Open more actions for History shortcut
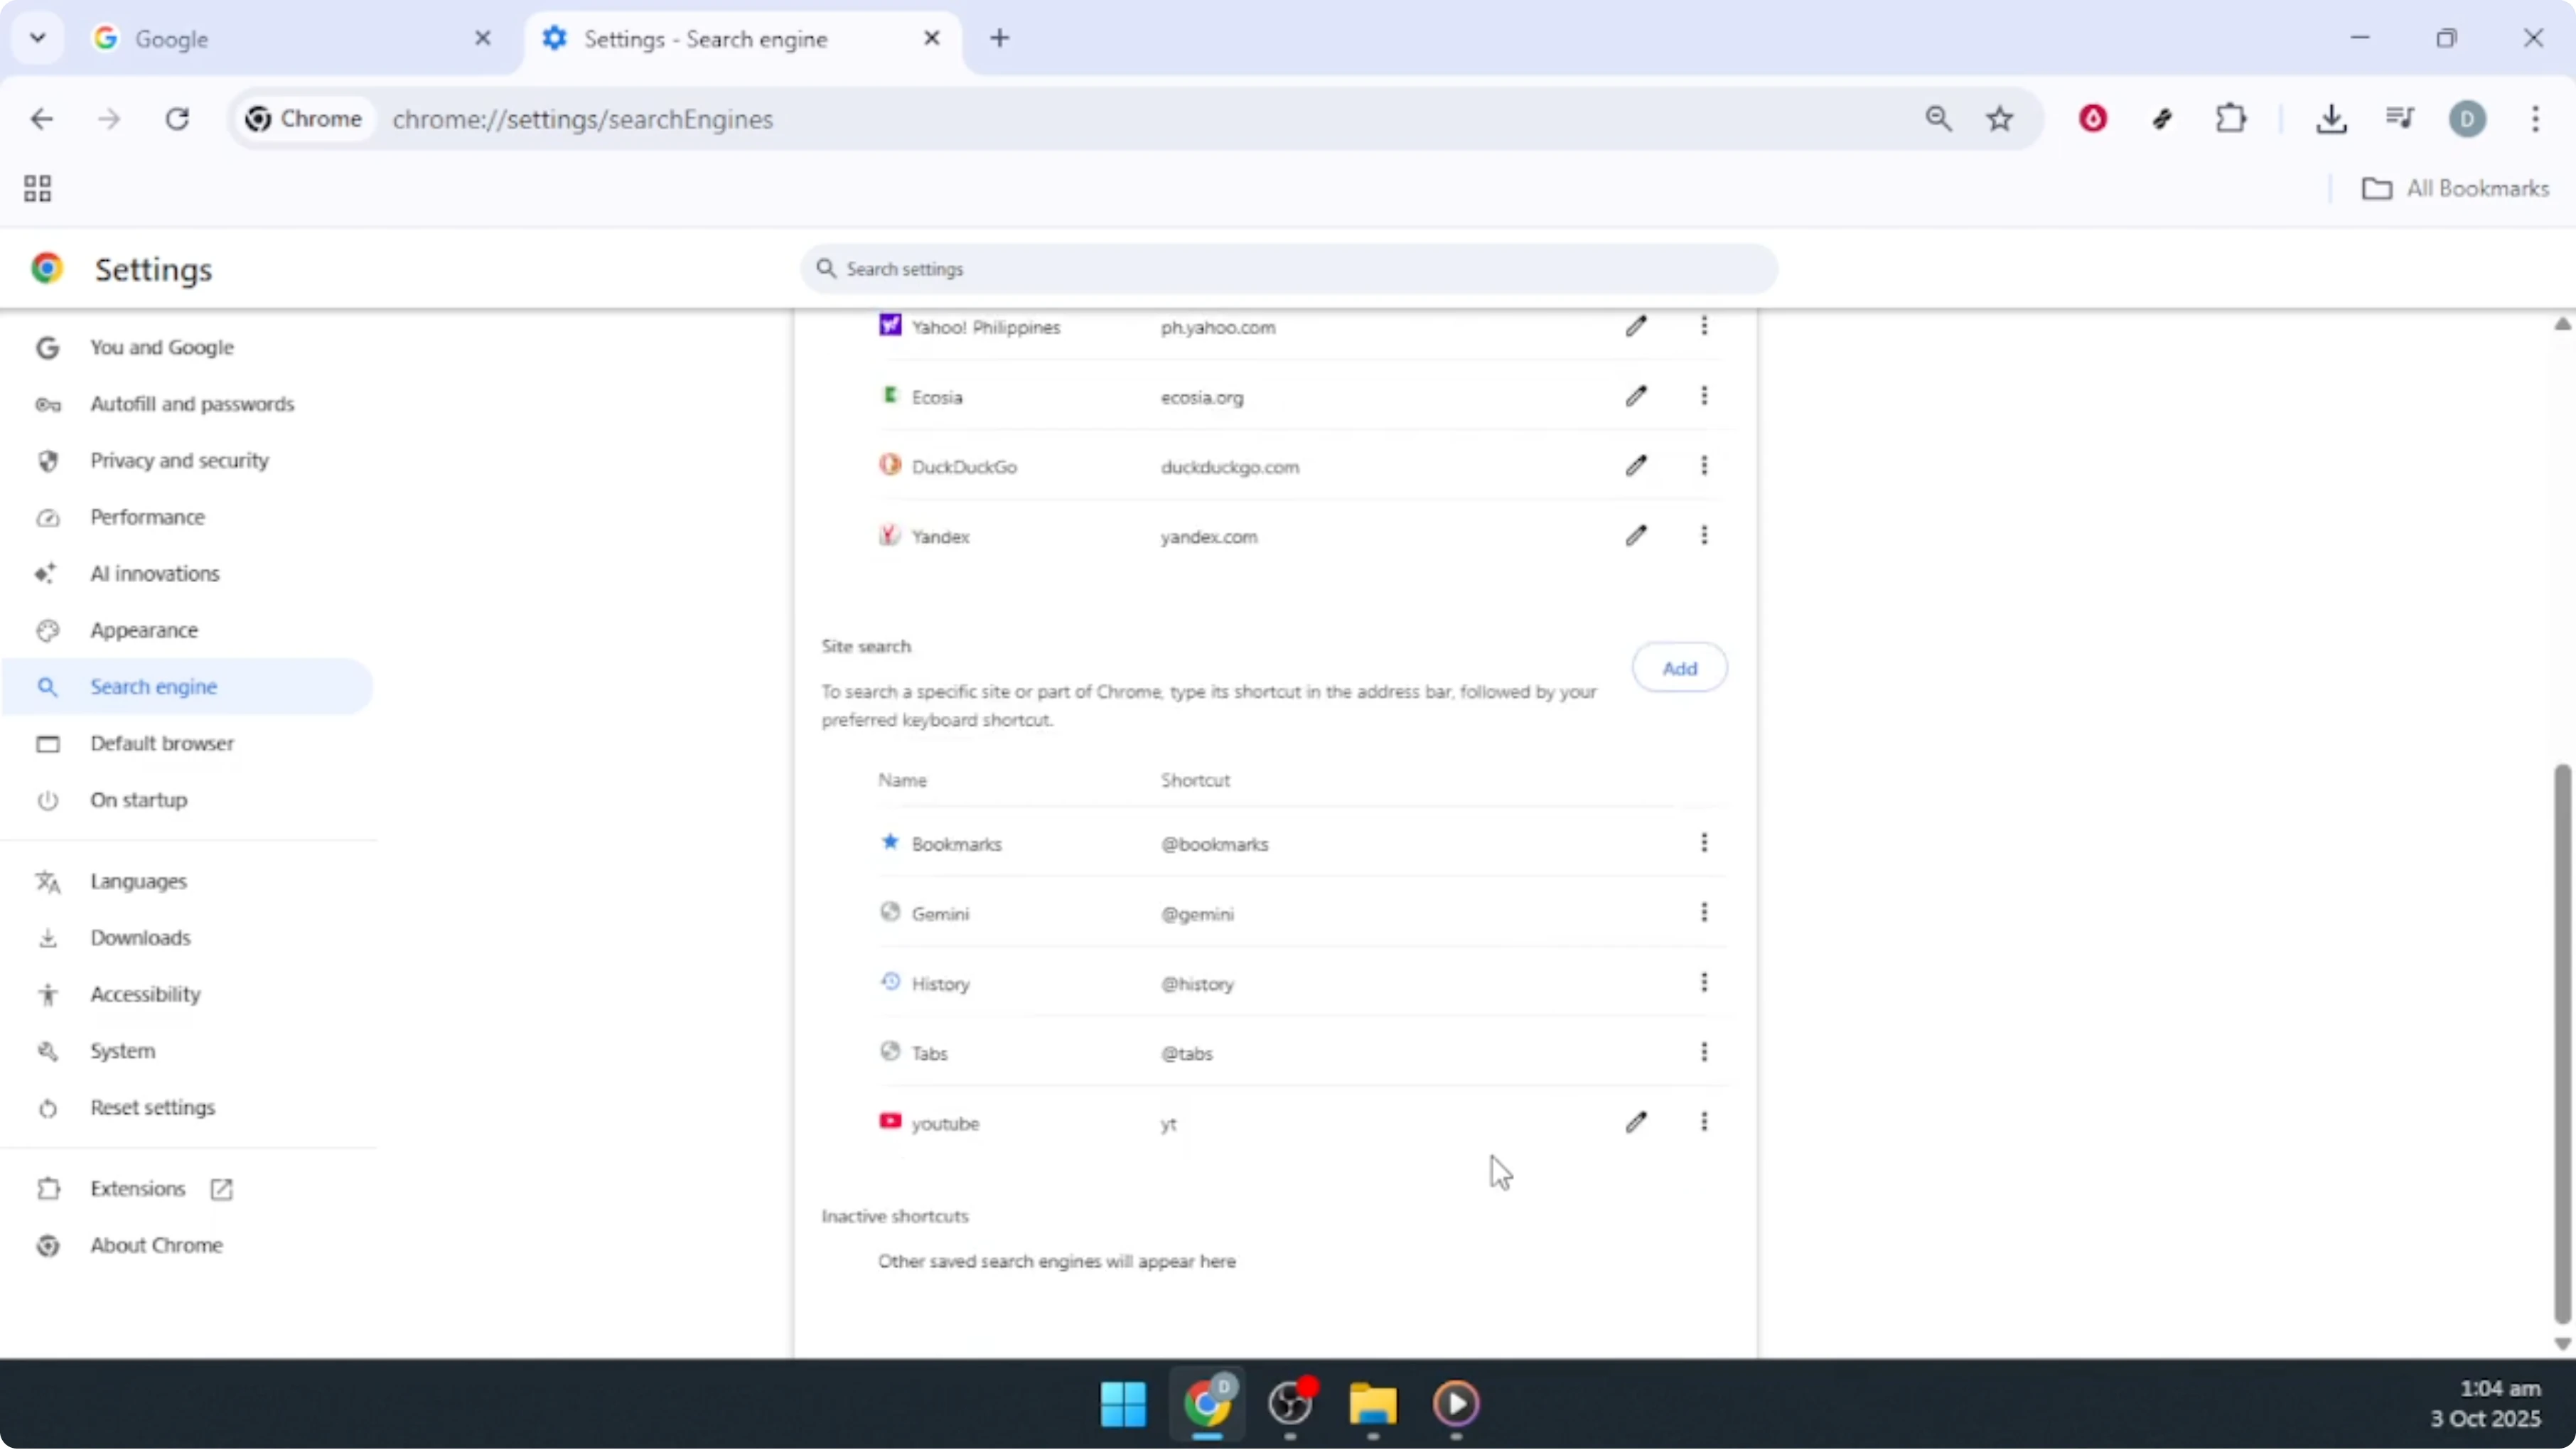This screenshot has width=2576, height=1450. tap(1704, 983)
